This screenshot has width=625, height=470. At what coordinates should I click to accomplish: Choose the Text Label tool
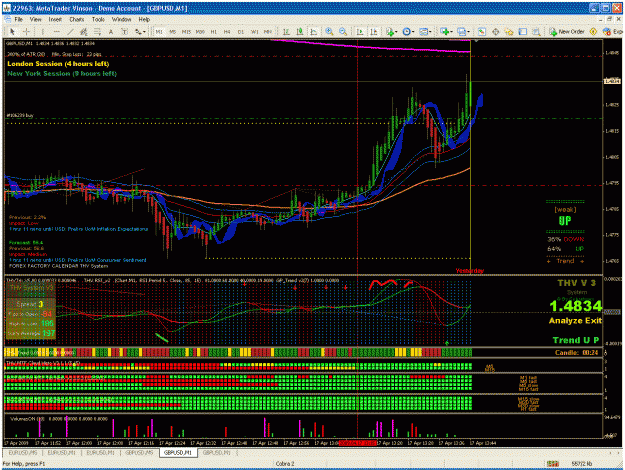click(x=124, y=32)
